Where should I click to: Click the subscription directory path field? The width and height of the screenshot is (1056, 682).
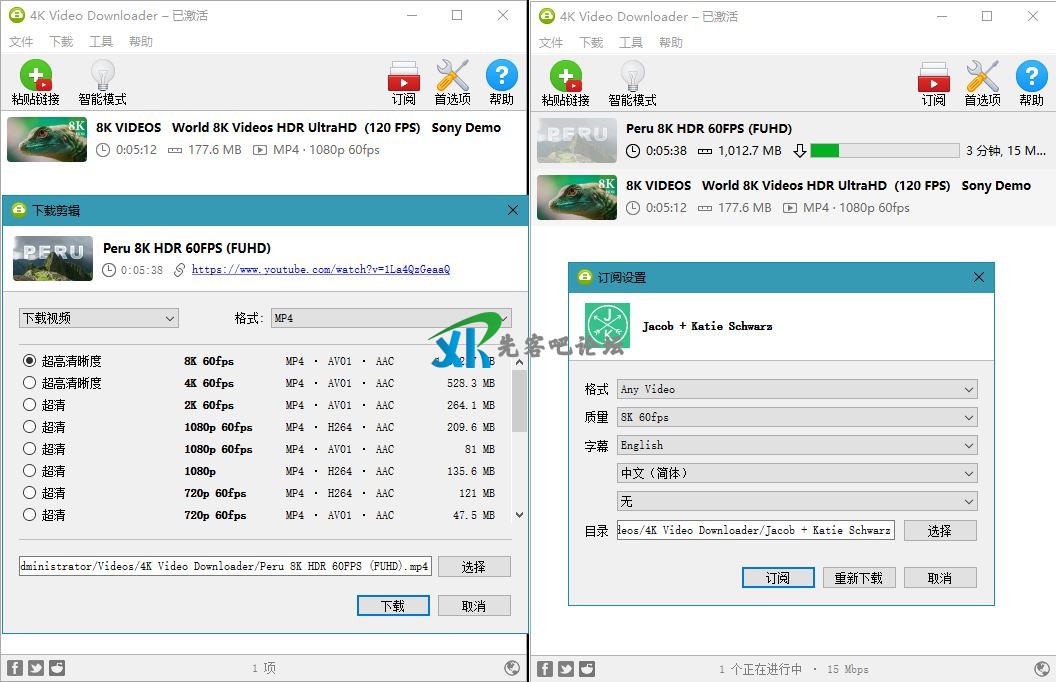pos(755,530)
